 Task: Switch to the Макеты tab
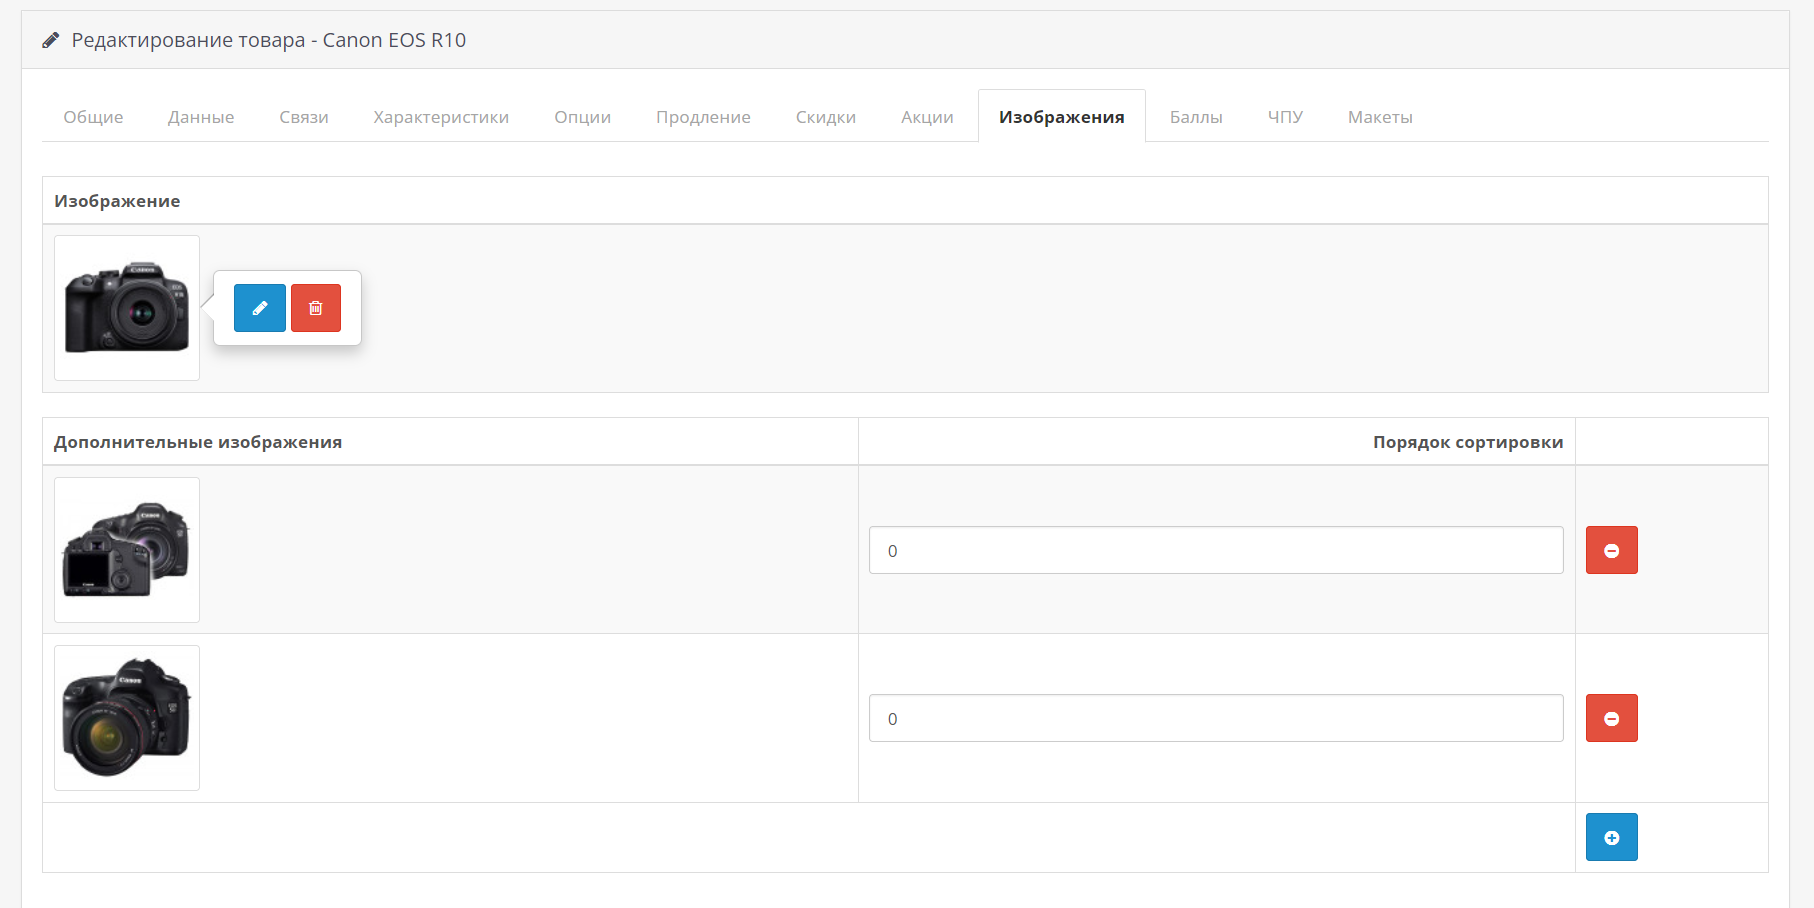1380,117
